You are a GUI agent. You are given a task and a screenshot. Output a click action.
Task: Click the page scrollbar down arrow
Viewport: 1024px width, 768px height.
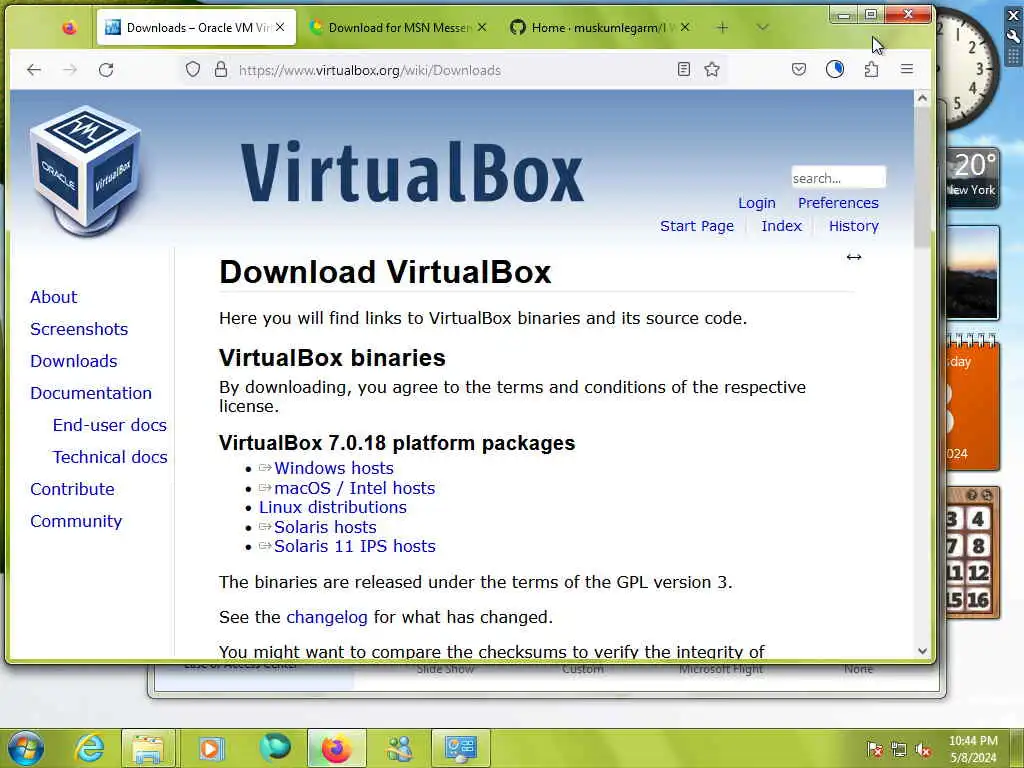pos(922,650)
